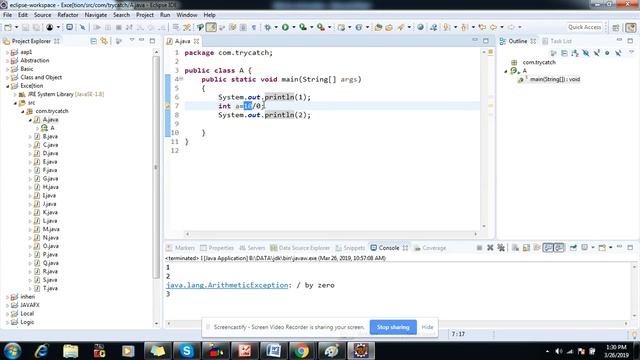The image size is (640, 360).
Task: Click the New wizard toolbar icon
Action: (x=8, y=27)
